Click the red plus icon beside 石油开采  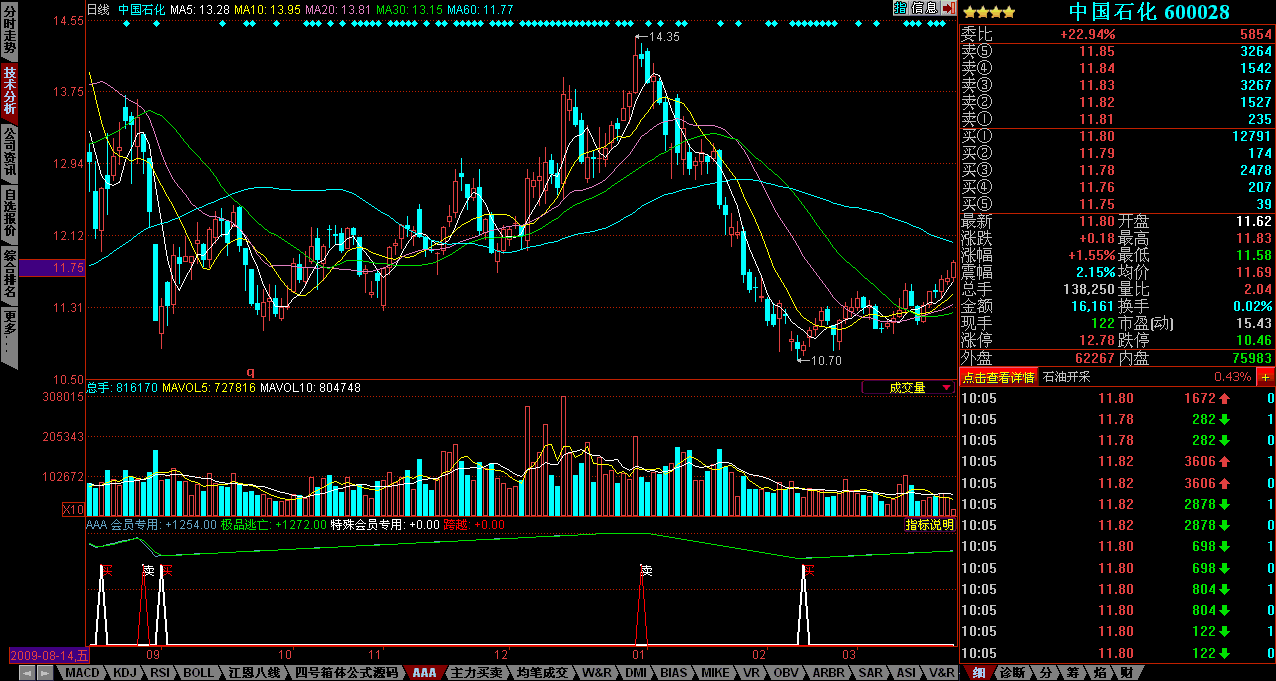coord(1265,377)
